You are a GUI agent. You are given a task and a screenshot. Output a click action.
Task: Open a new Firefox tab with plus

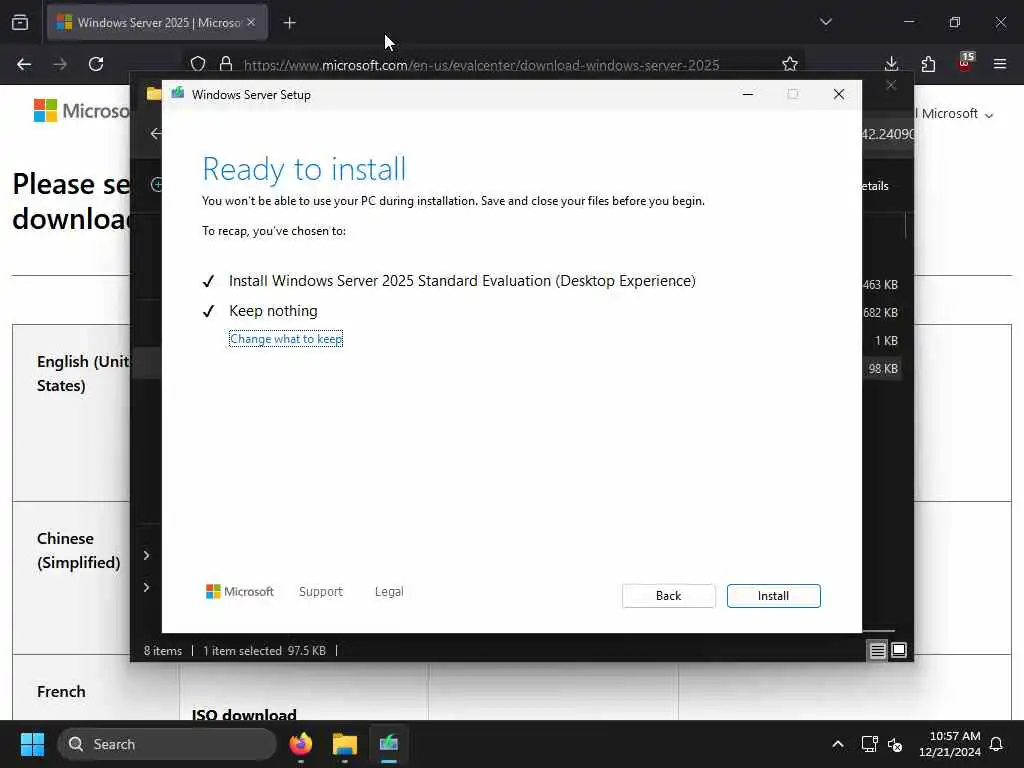pos(289,23)
